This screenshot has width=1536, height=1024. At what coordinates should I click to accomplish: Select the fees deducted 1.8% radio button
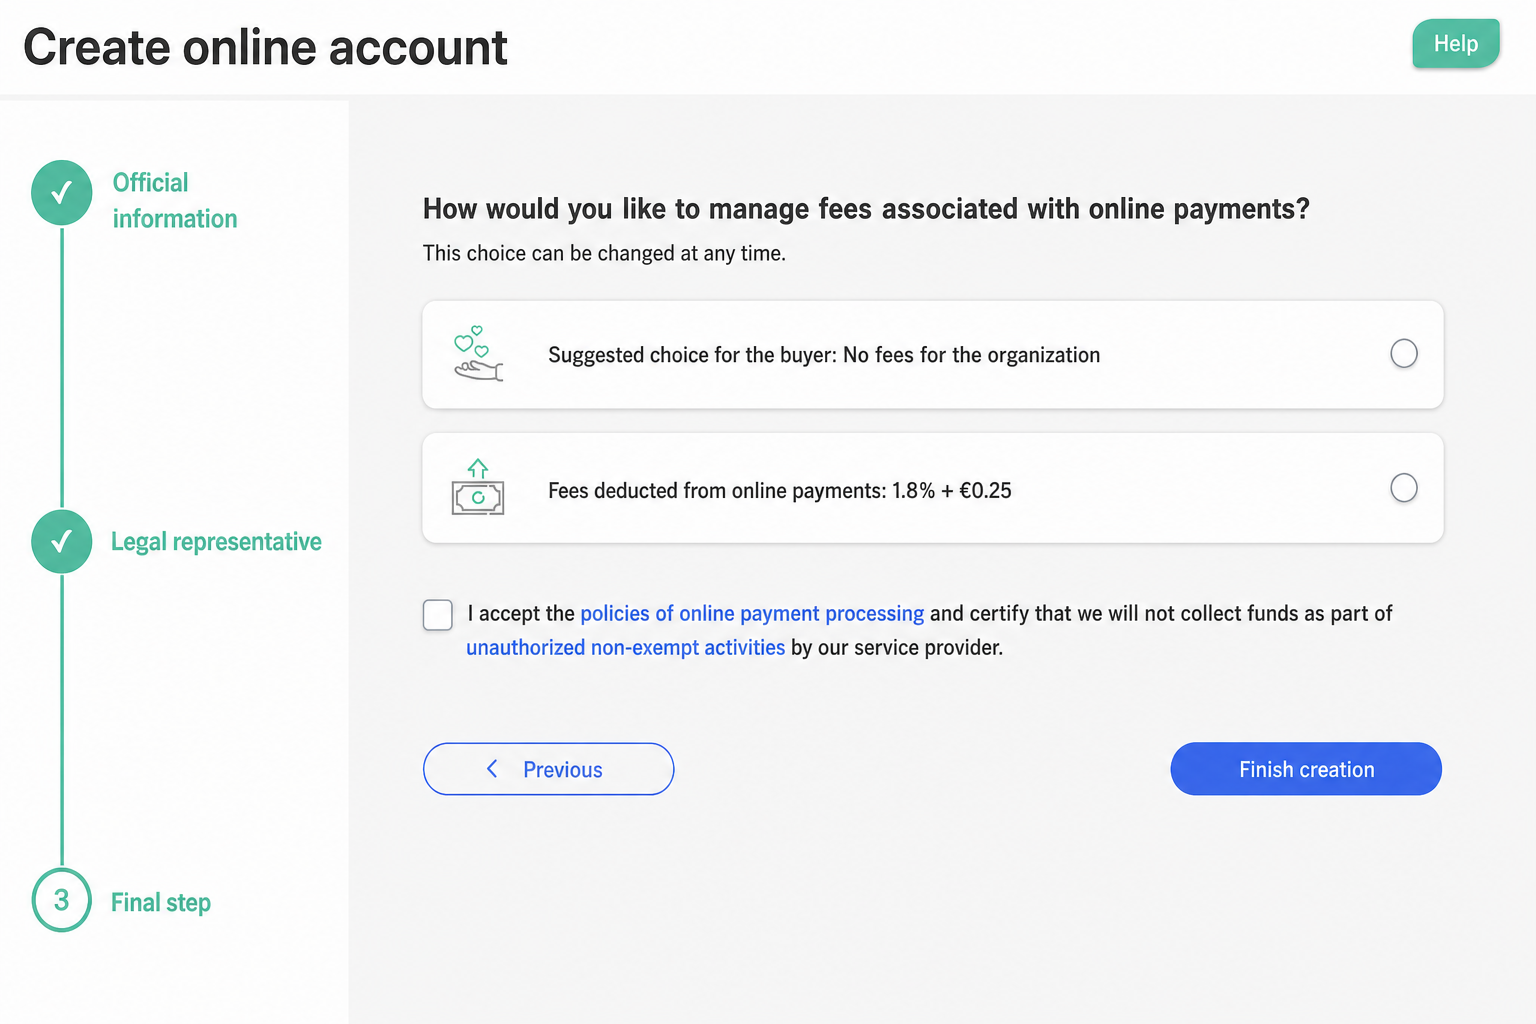pyautogui.click(x=1404, y=488)
